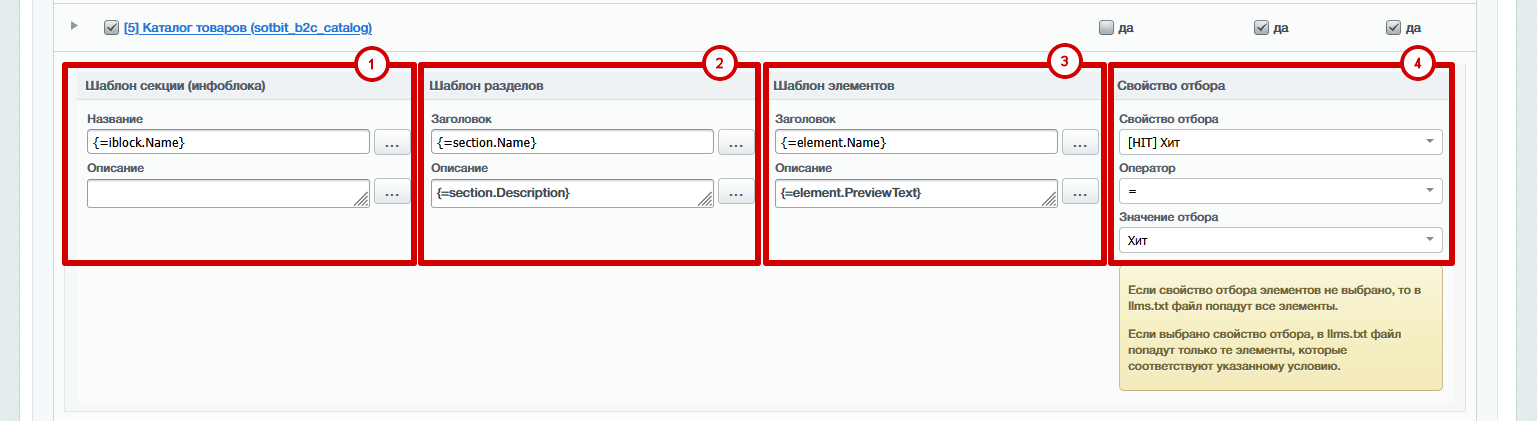This screenshot has height=421, width=1537.
Task: Click the {=element.Name} header input
Action: pos(916,142)
